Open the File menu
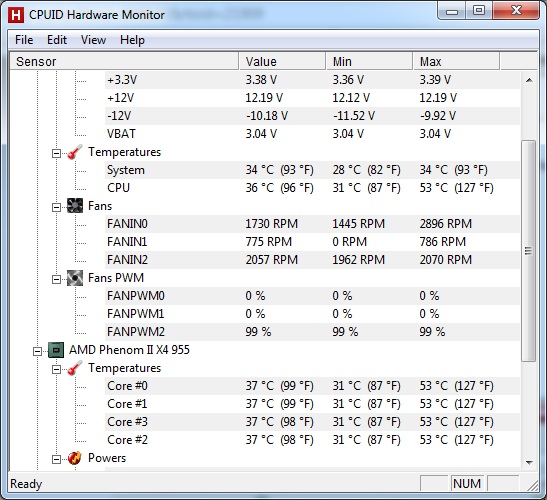The width and height of the screenshot is (547, 500). point(24,40)
